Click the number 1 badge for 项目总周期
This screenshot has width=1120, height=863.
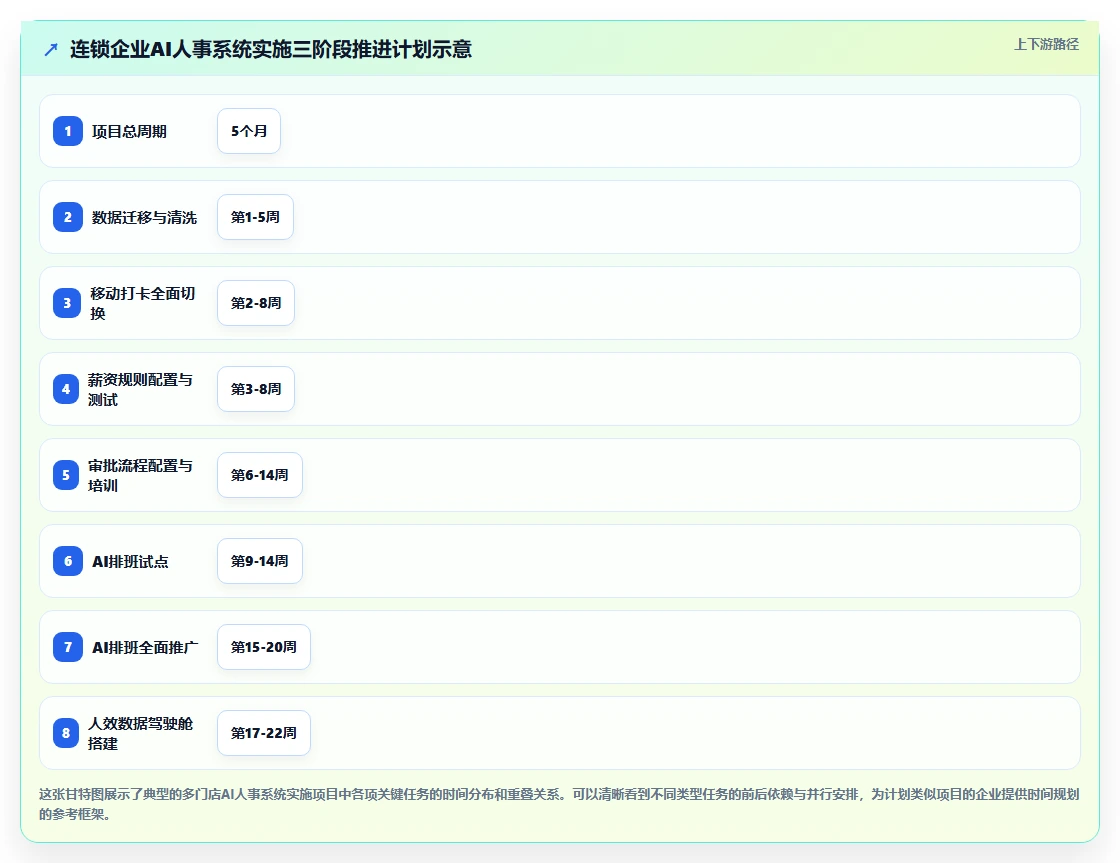68,131
